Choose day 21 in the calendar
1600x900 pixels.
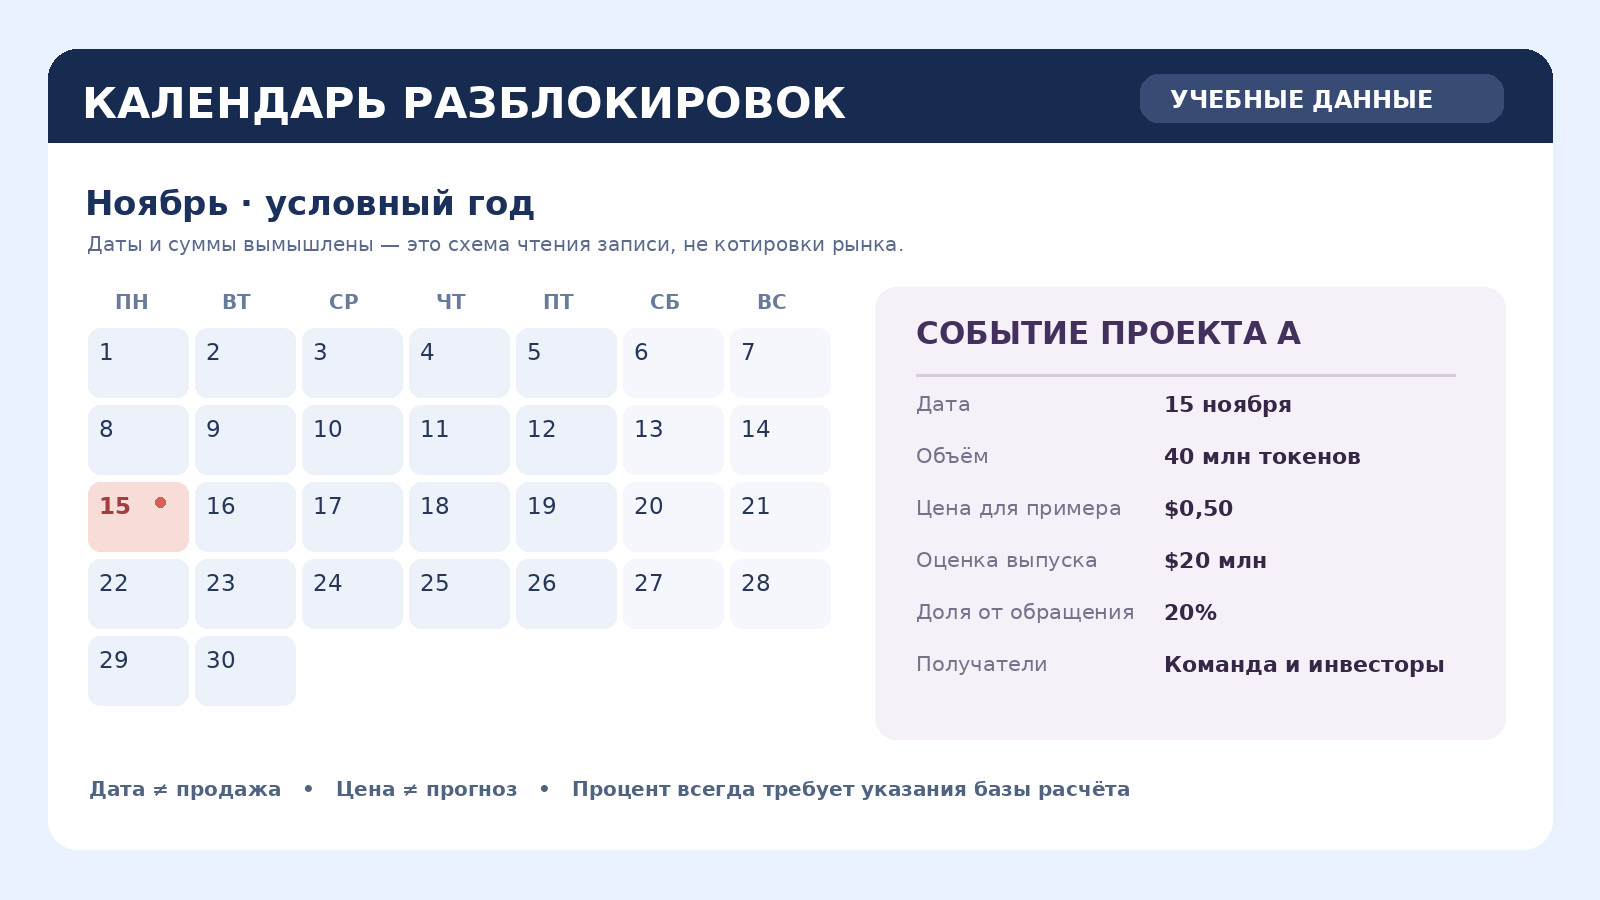(780, 517)
